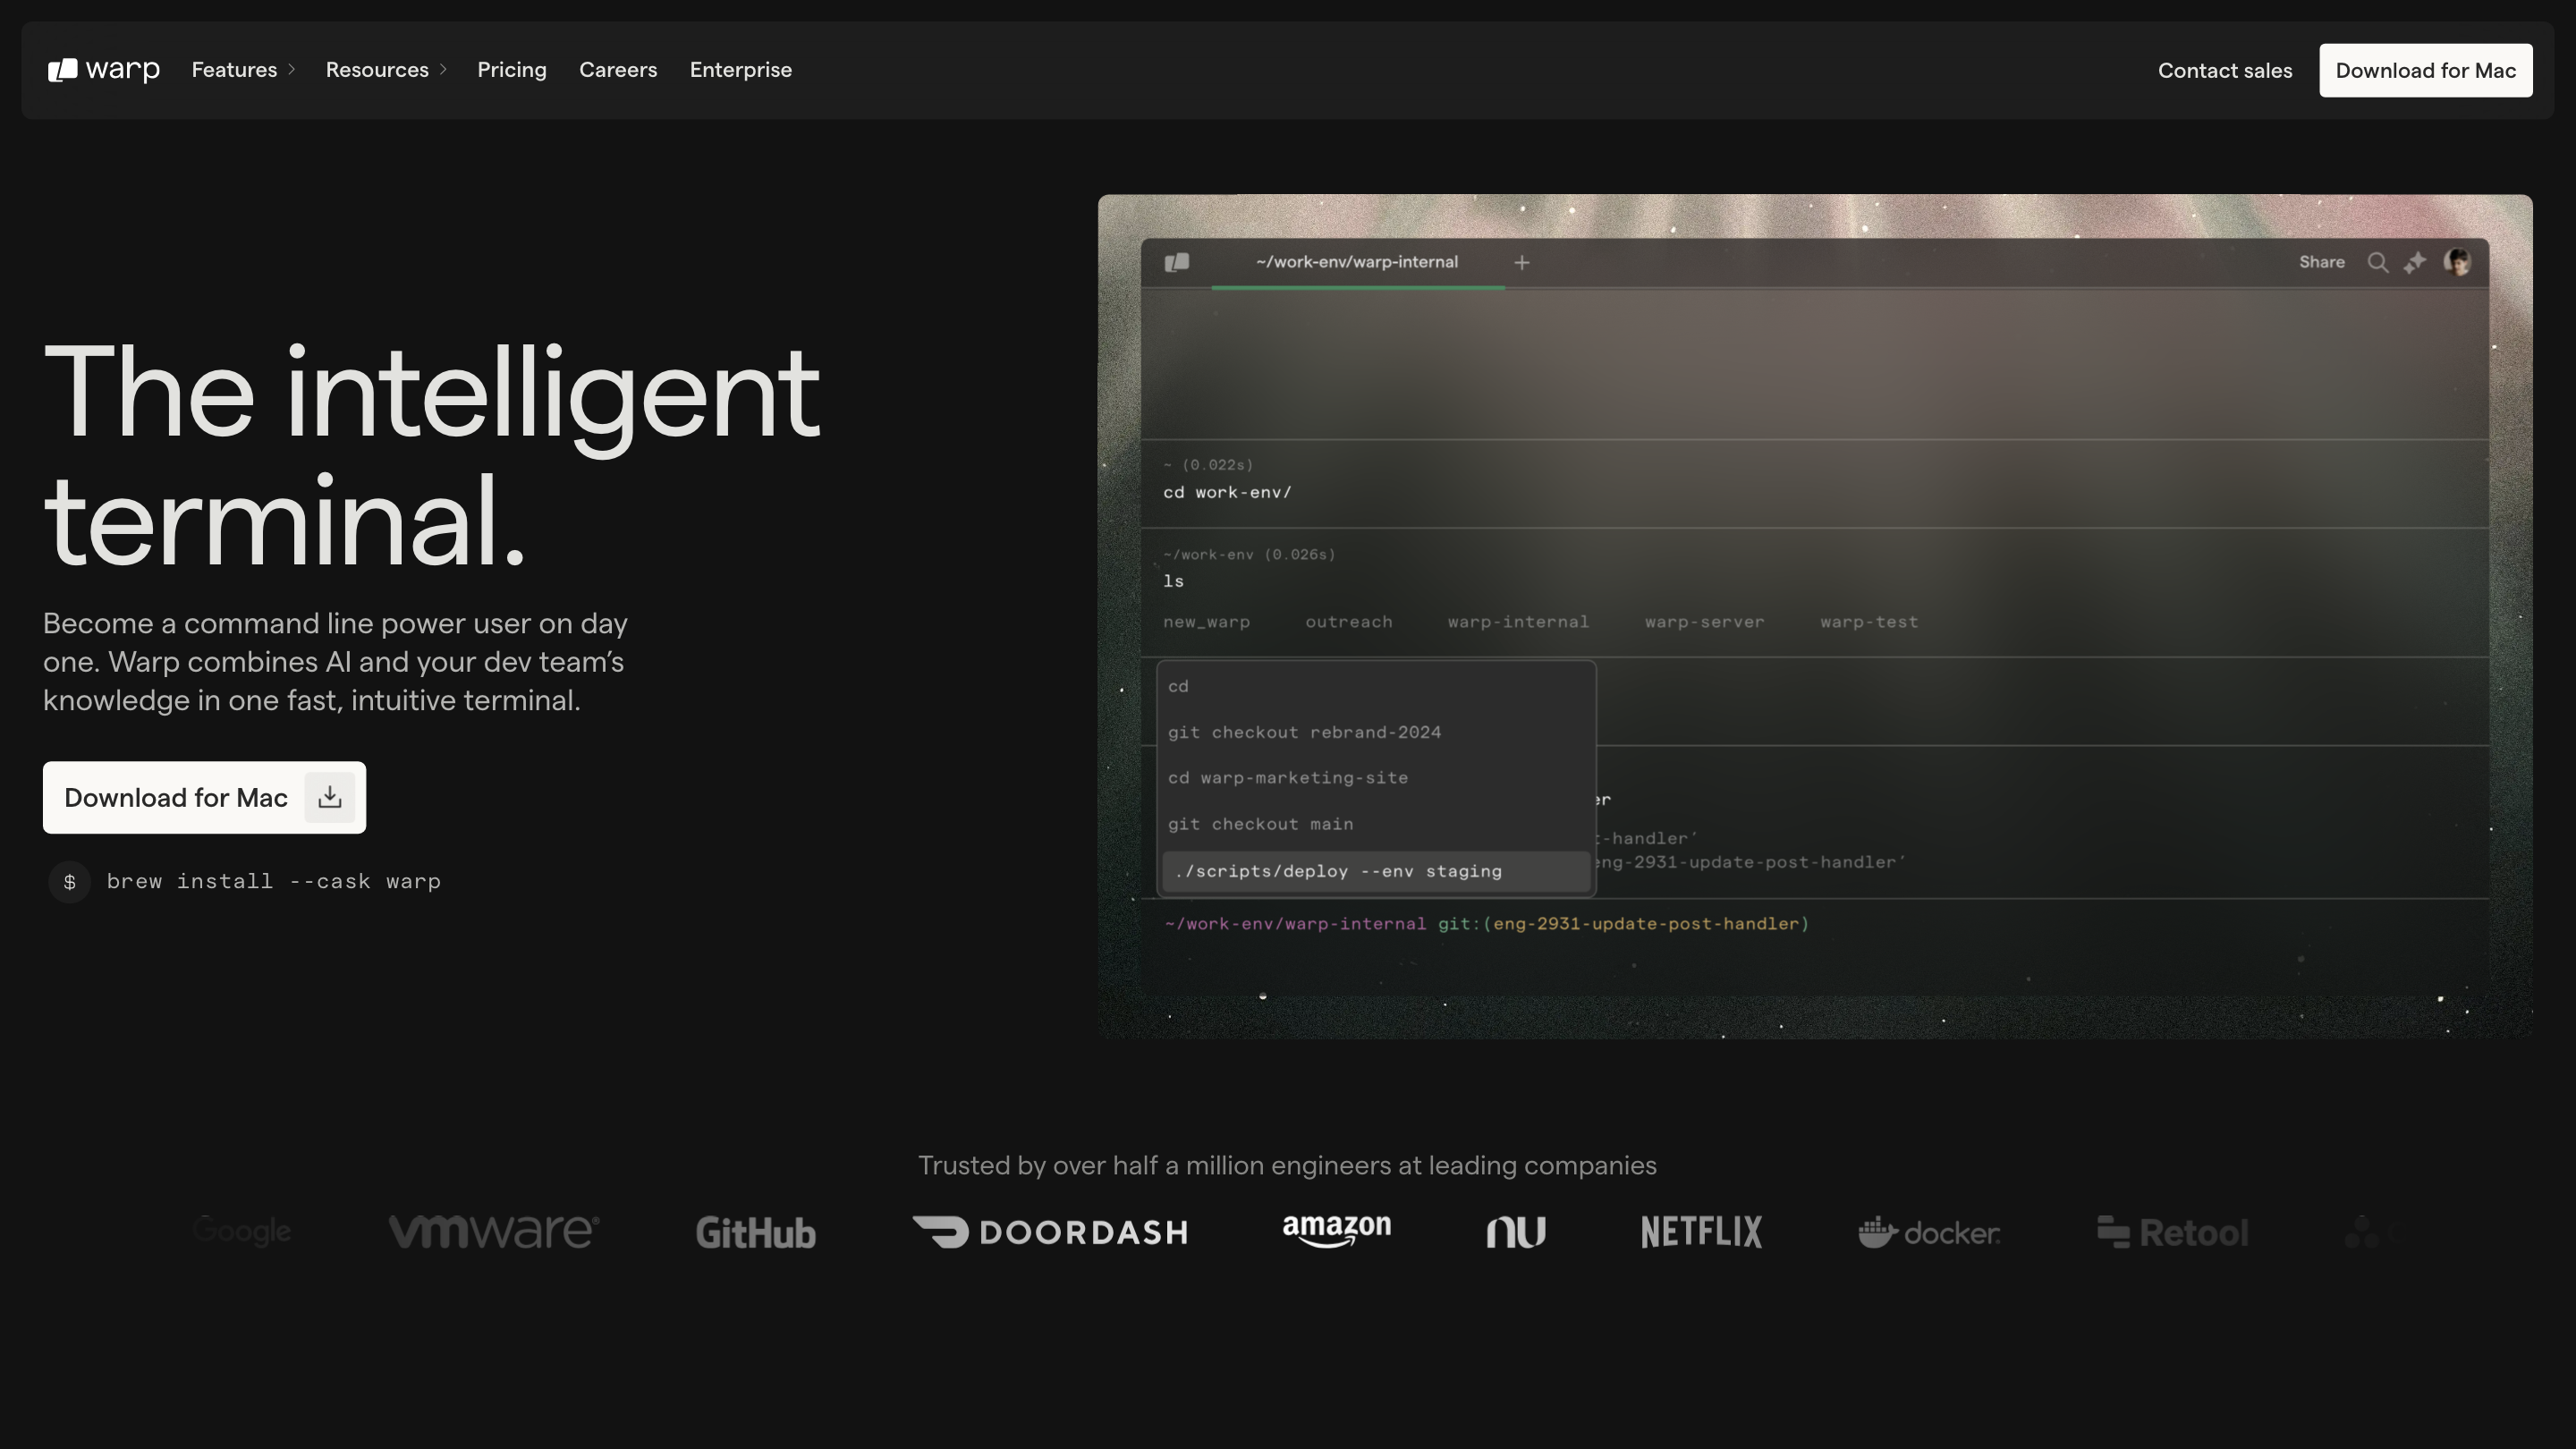Open the Contact sales link

(2224, 70)
